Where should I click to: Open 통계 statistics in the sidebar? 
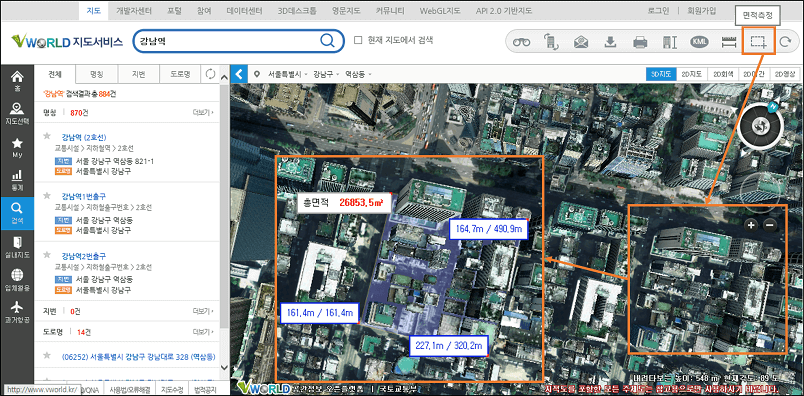pyautogui.click(x=17, y=181)
